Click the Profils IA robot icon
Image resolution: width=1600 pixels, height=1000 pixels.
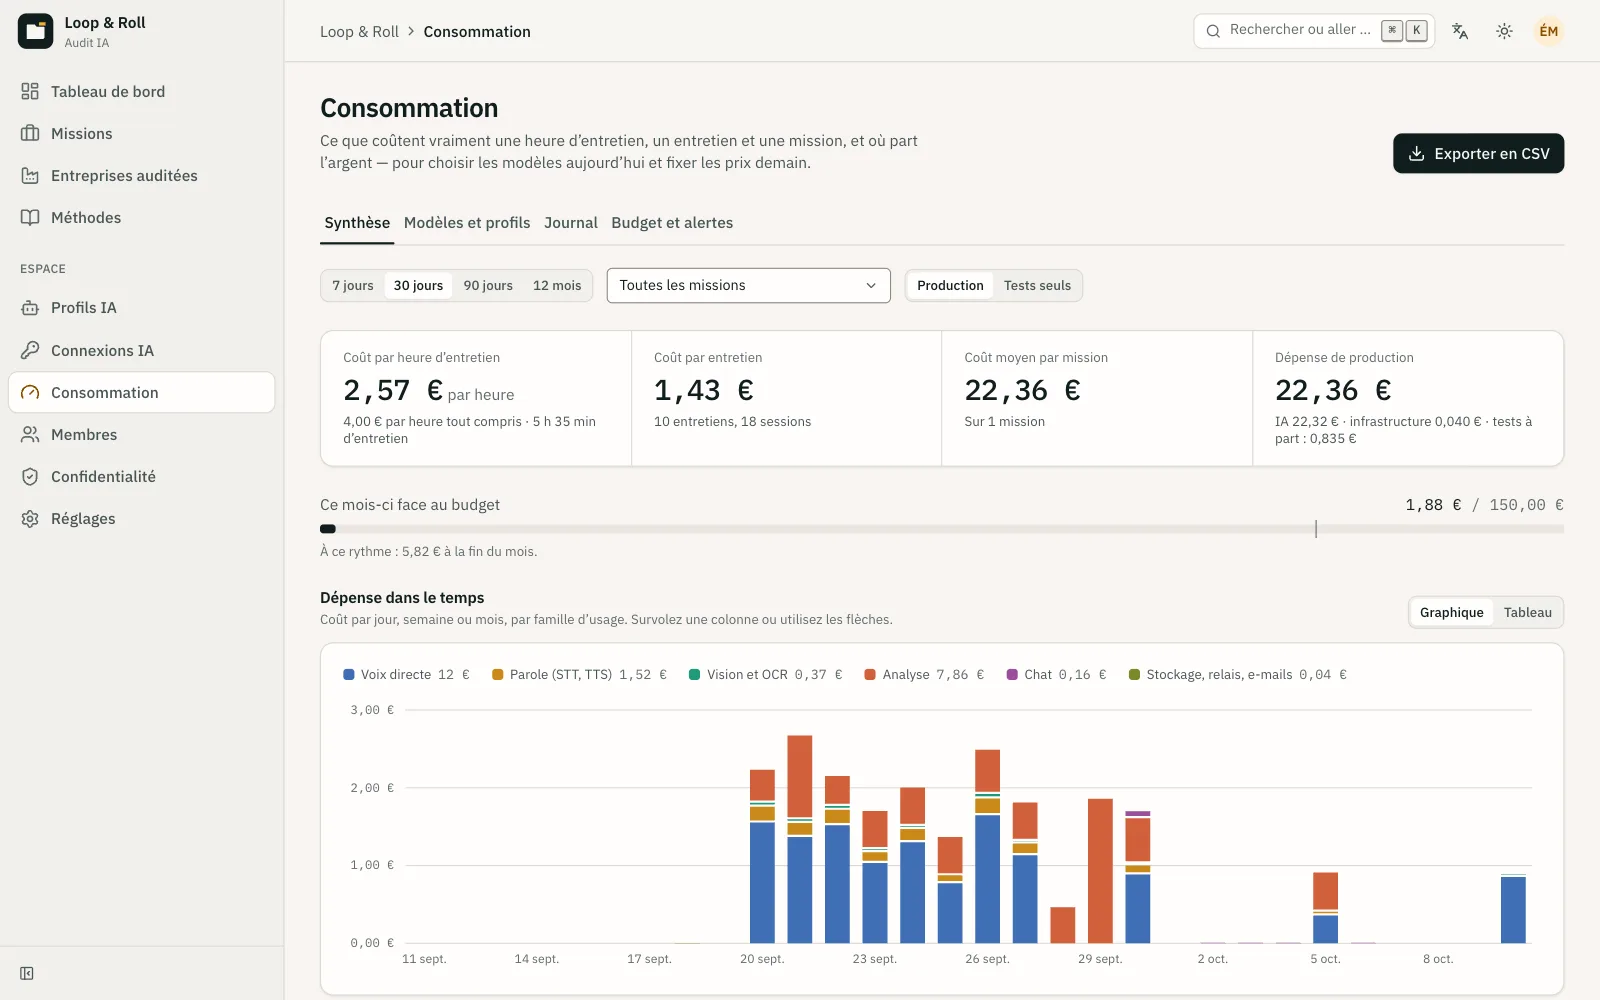(x=30, y=308)
